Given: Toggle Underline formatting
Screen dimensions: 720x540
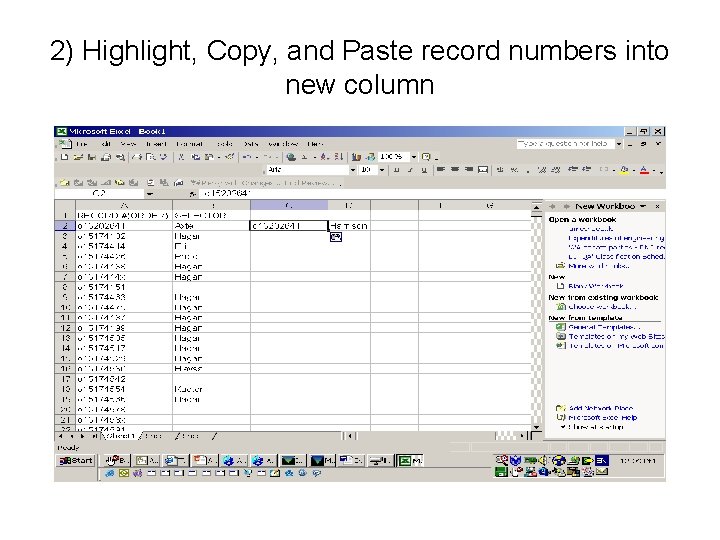Looking at the screenshot, I should click(424, 169).
